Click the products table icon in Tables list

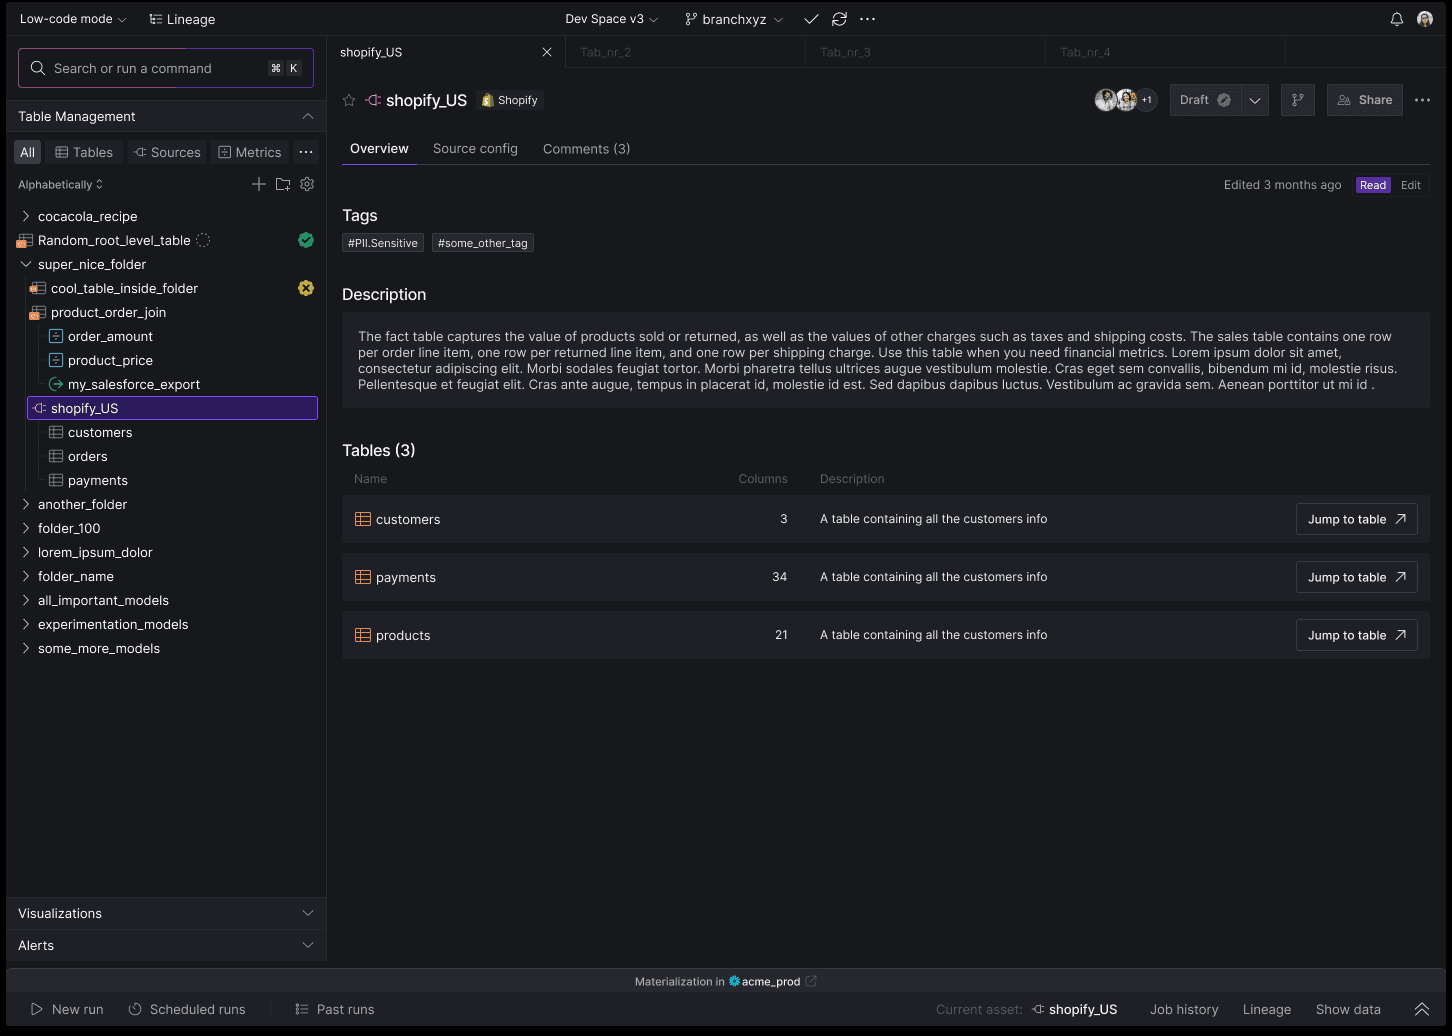(363, 635)
